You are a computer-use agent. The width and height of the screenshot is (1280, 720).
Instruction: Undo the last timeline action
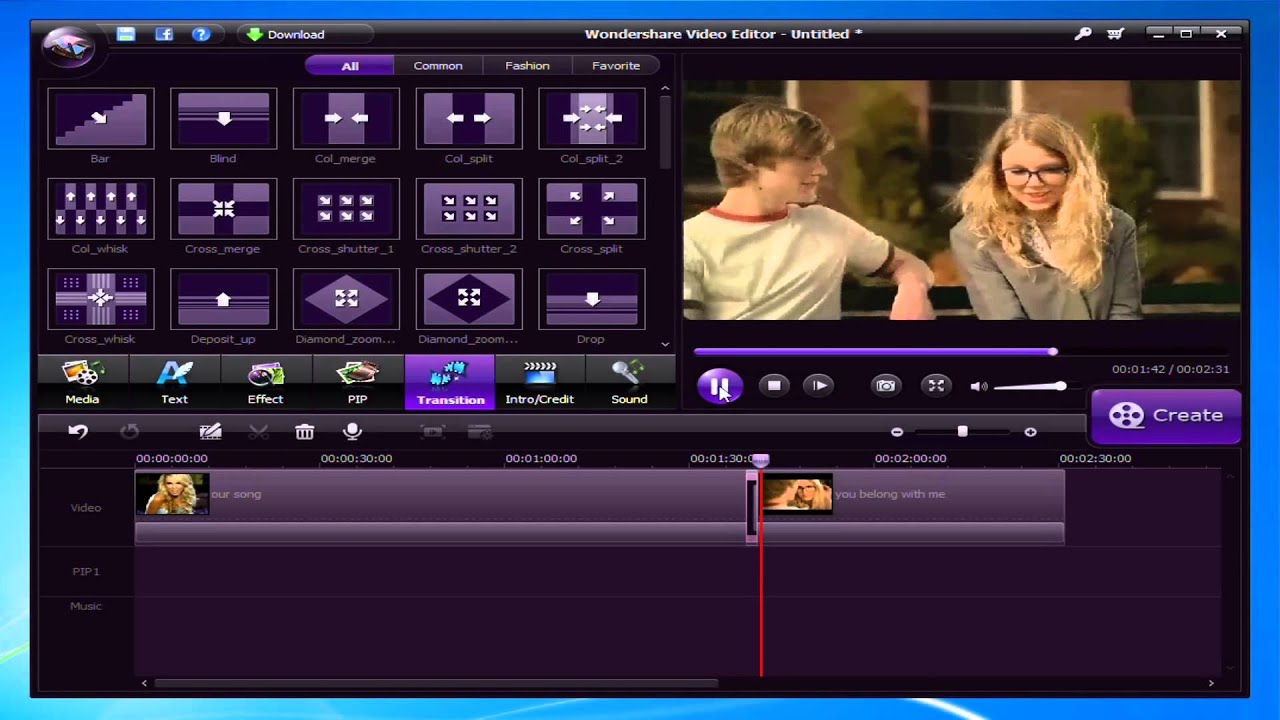[78, 431]
